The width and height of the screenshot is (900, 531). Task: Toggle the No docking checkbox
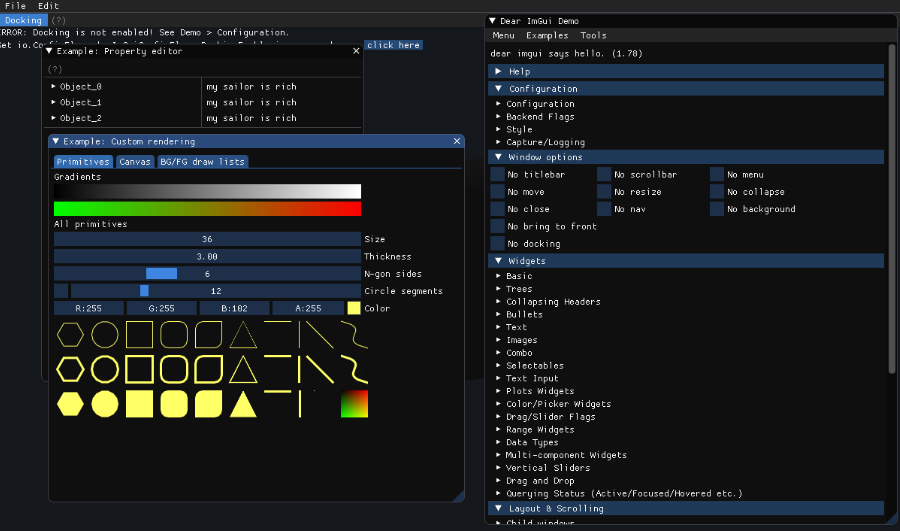pos(498,244)
